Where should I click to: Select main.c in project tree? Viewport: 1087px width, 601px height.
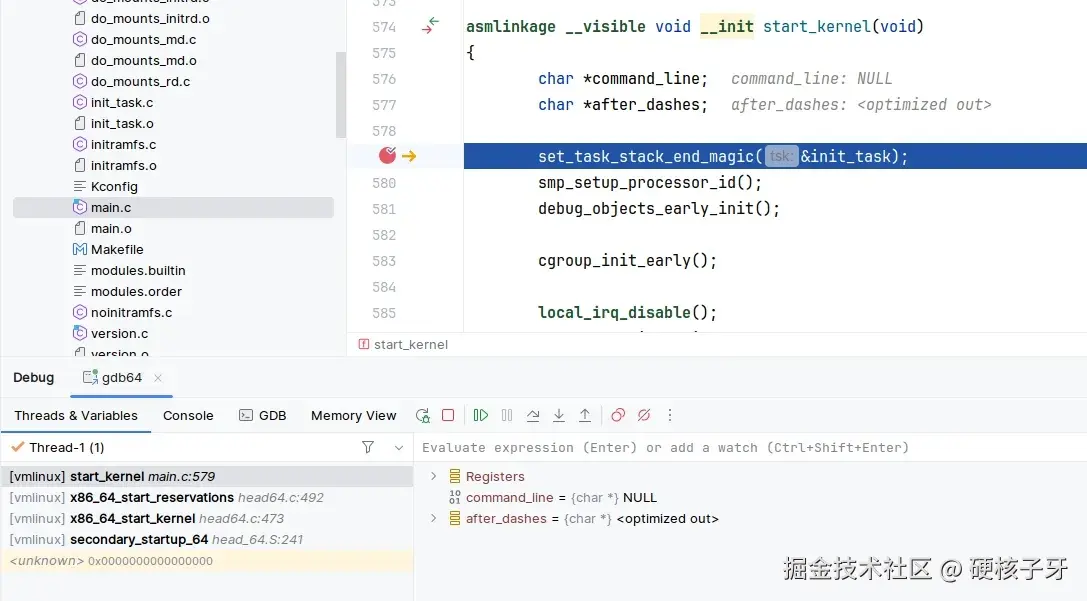(x=173, y=207)
